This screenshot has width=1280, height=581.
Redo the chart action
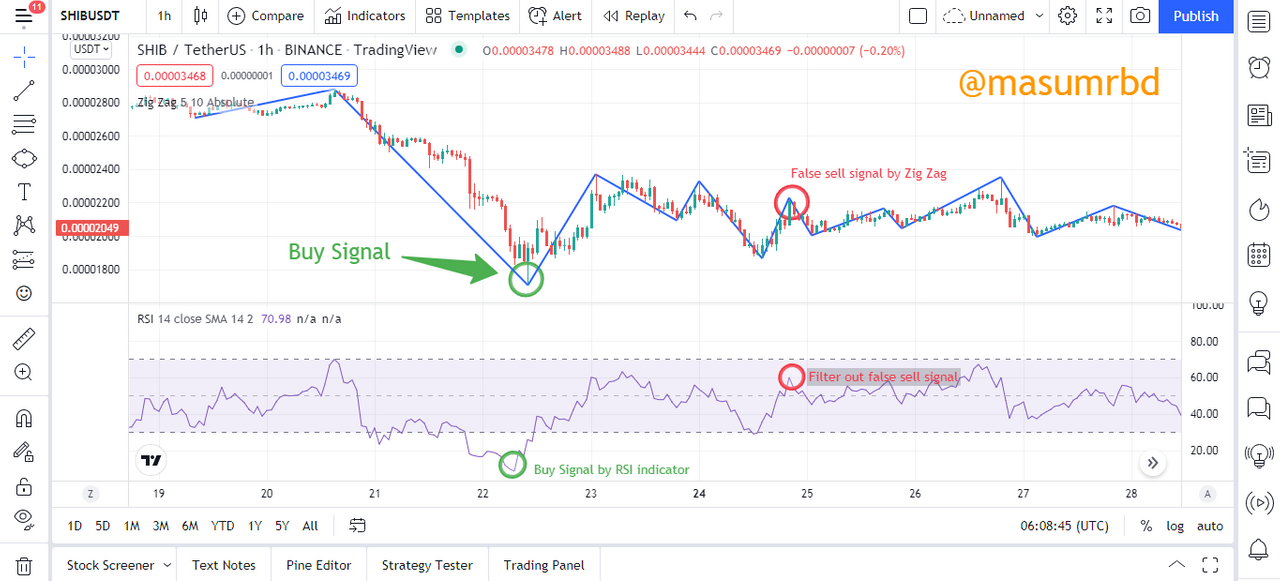pos(716,16)
